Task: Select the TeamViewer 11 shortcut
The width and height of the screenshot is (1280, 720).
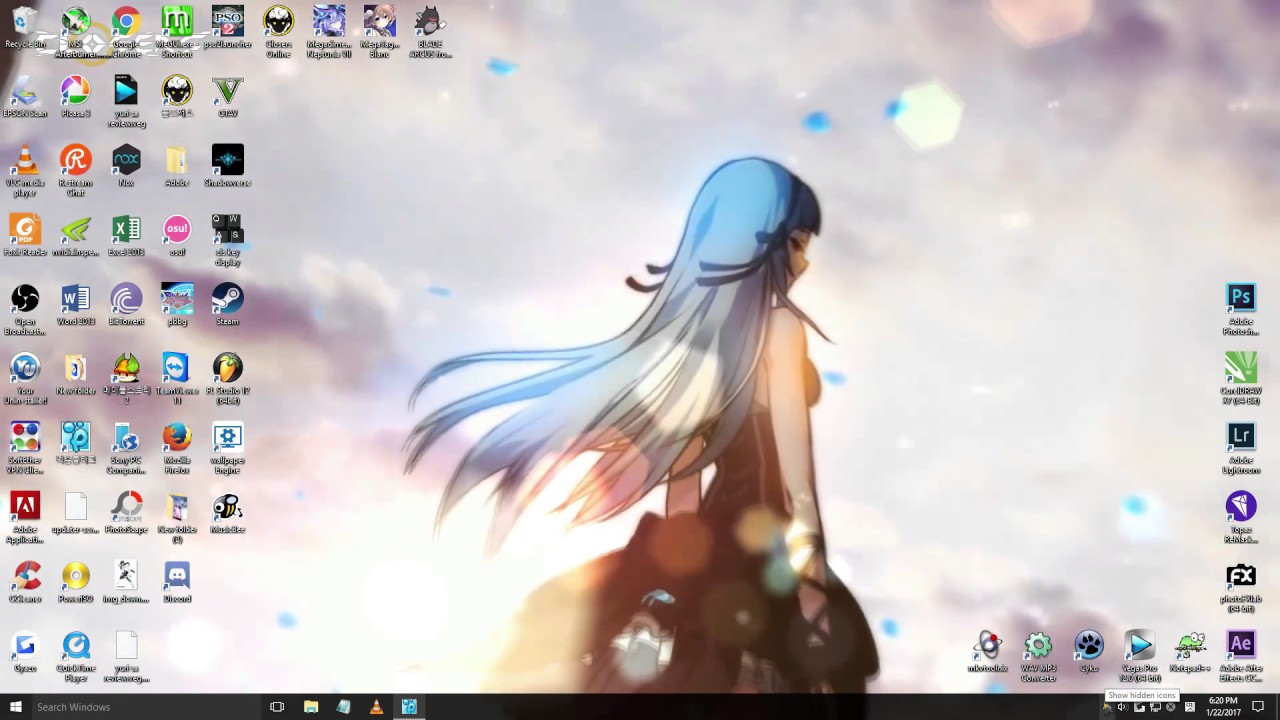Action: pos(177,378)
